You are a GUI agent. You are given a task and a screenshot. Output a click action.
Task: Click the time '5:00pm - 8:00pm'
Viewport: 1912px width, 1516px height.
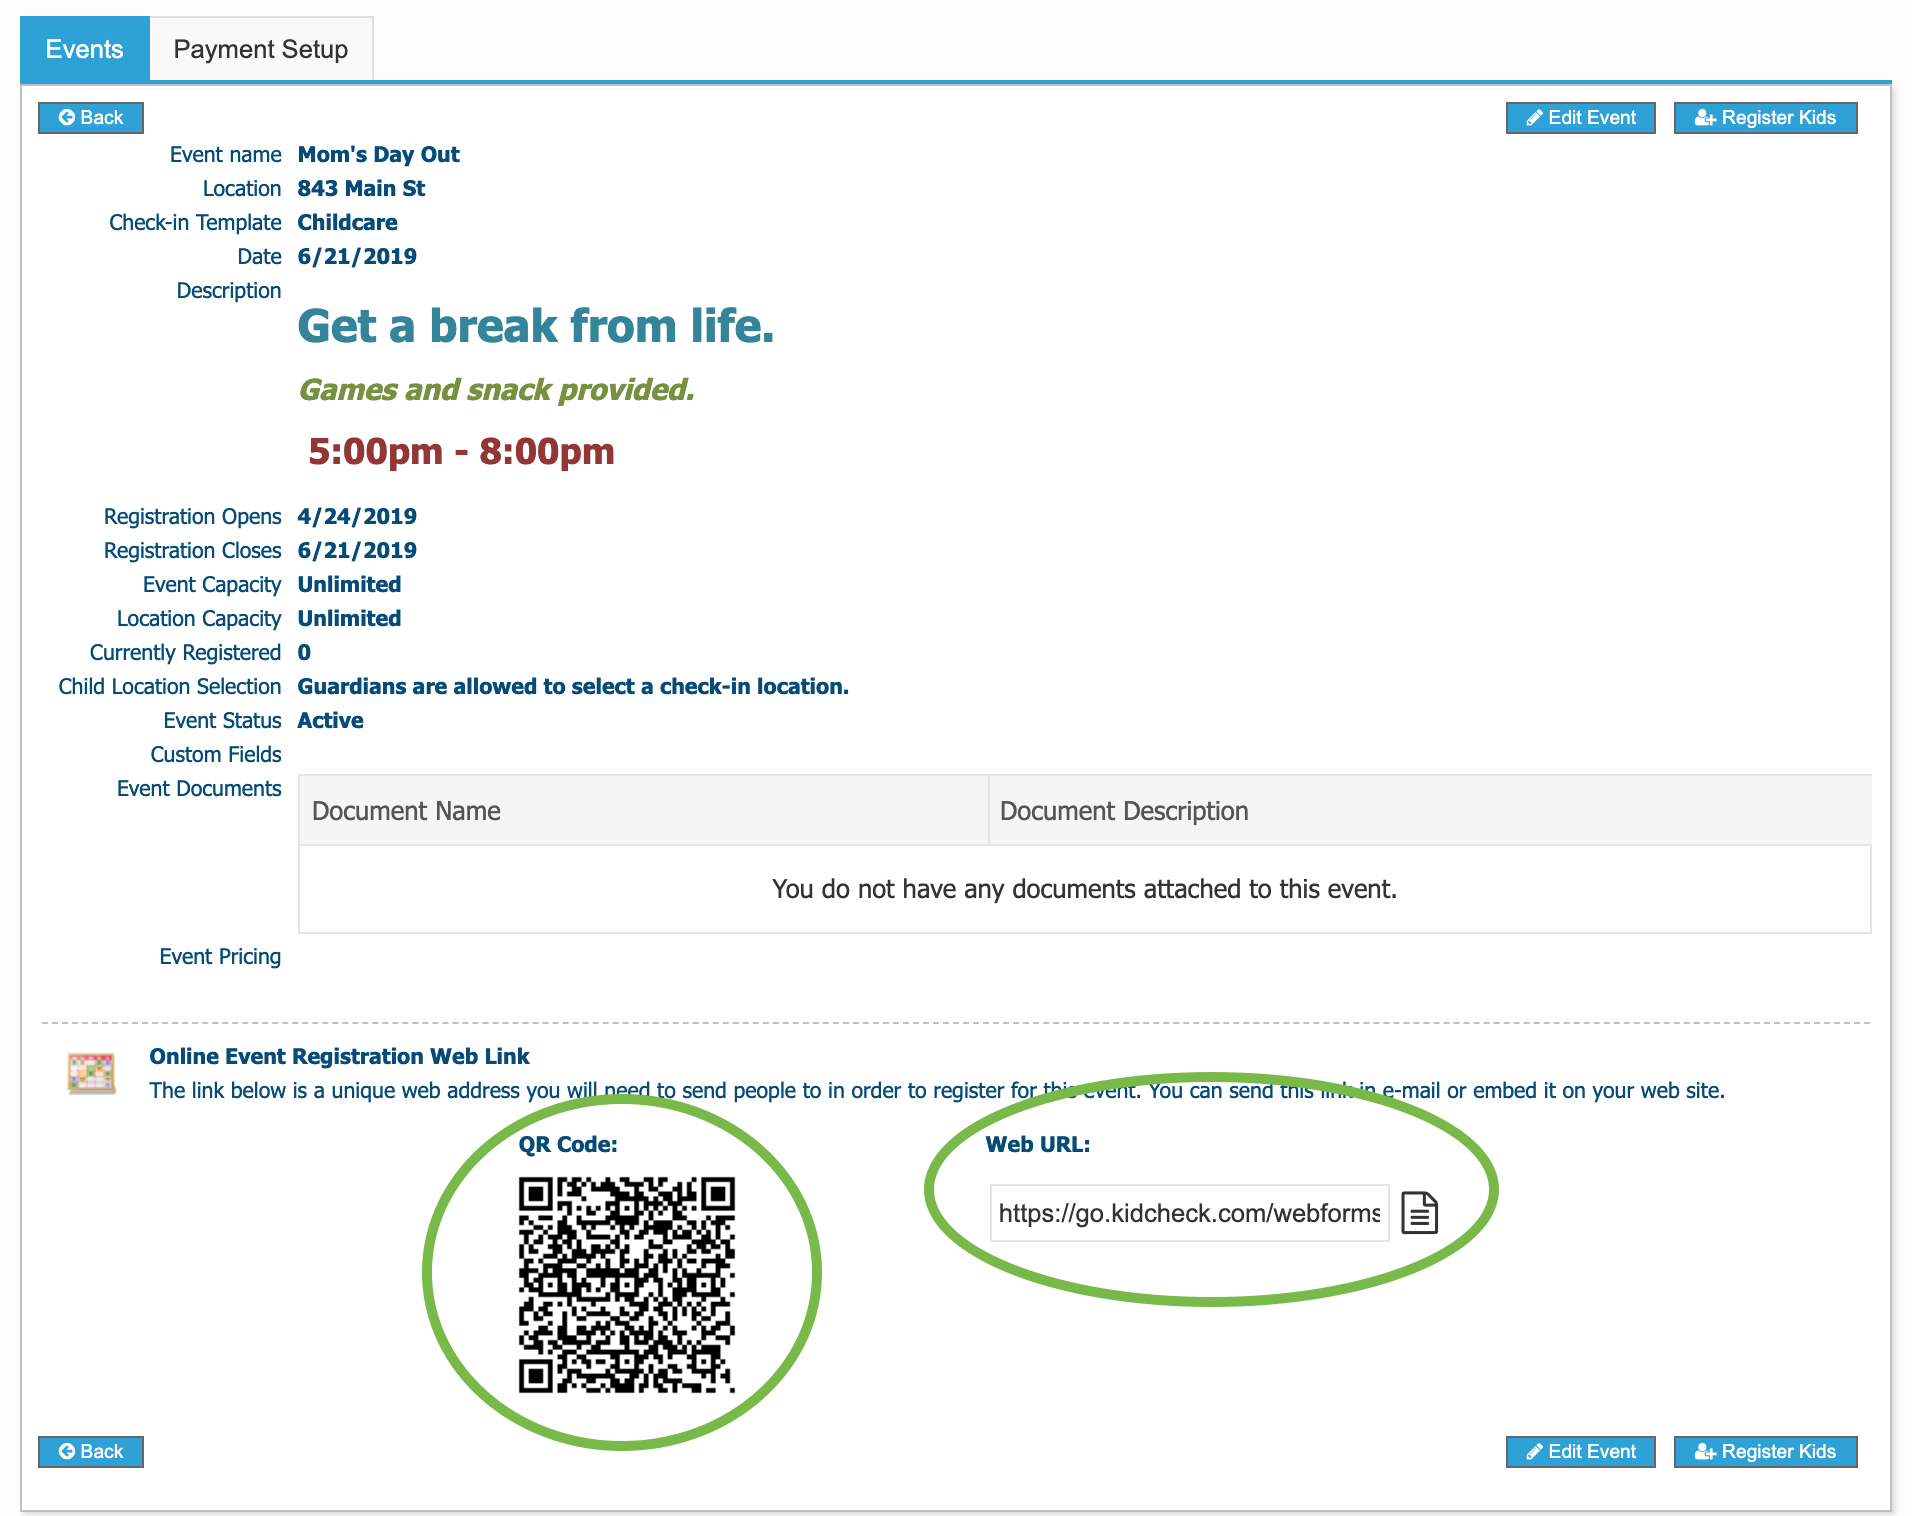(461, 452)
